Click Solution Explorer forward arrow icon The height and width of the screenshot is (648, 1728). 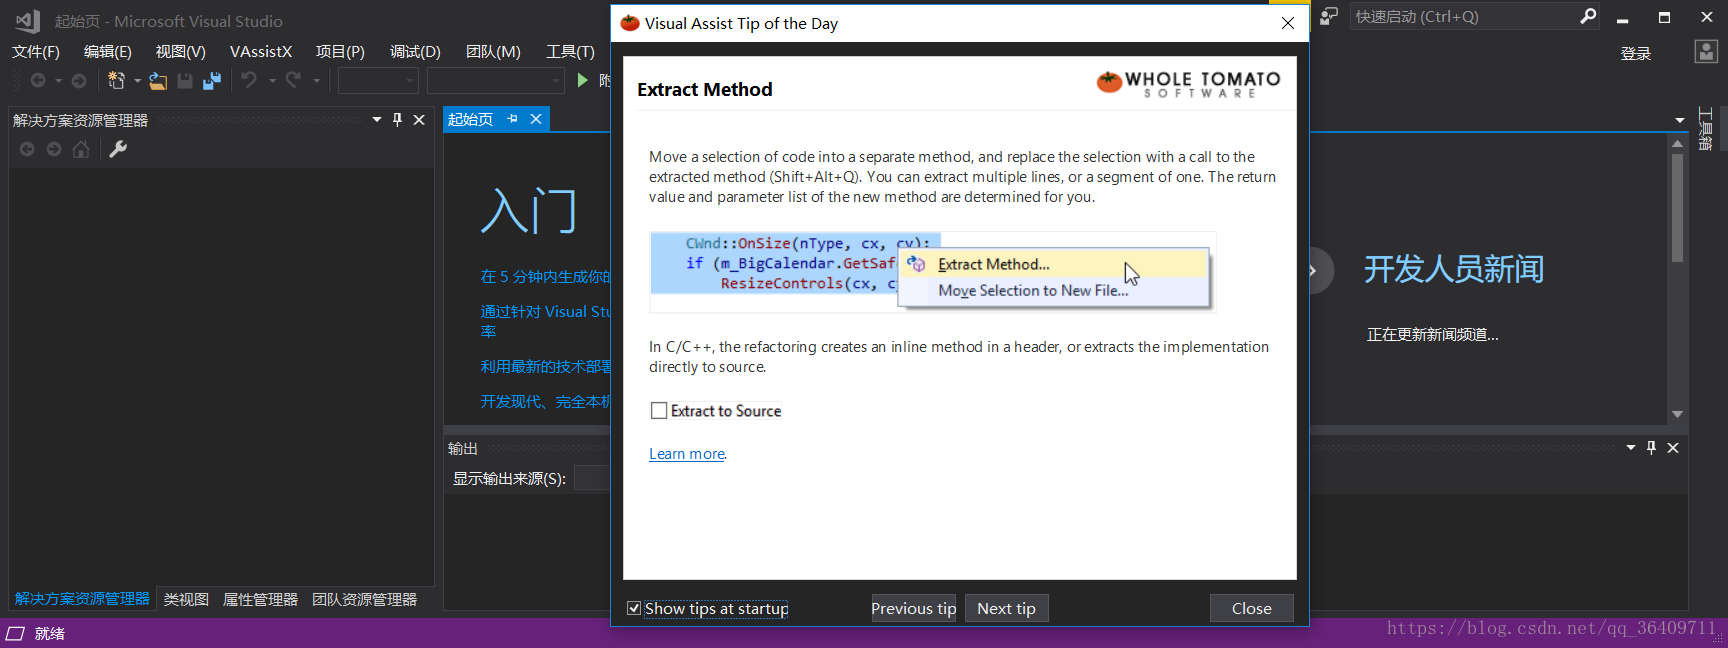click(x=54, y=149)
